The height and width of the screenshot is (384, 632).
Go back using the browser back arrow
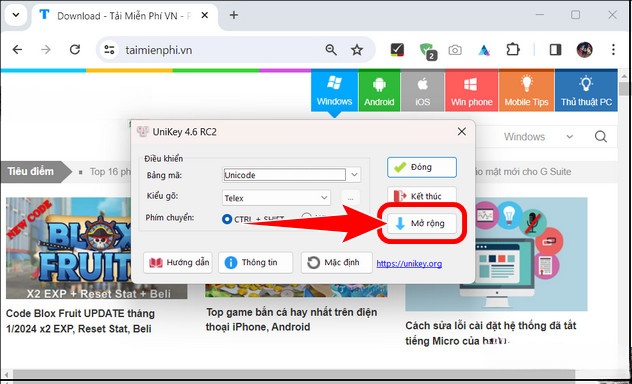point(17,50)
